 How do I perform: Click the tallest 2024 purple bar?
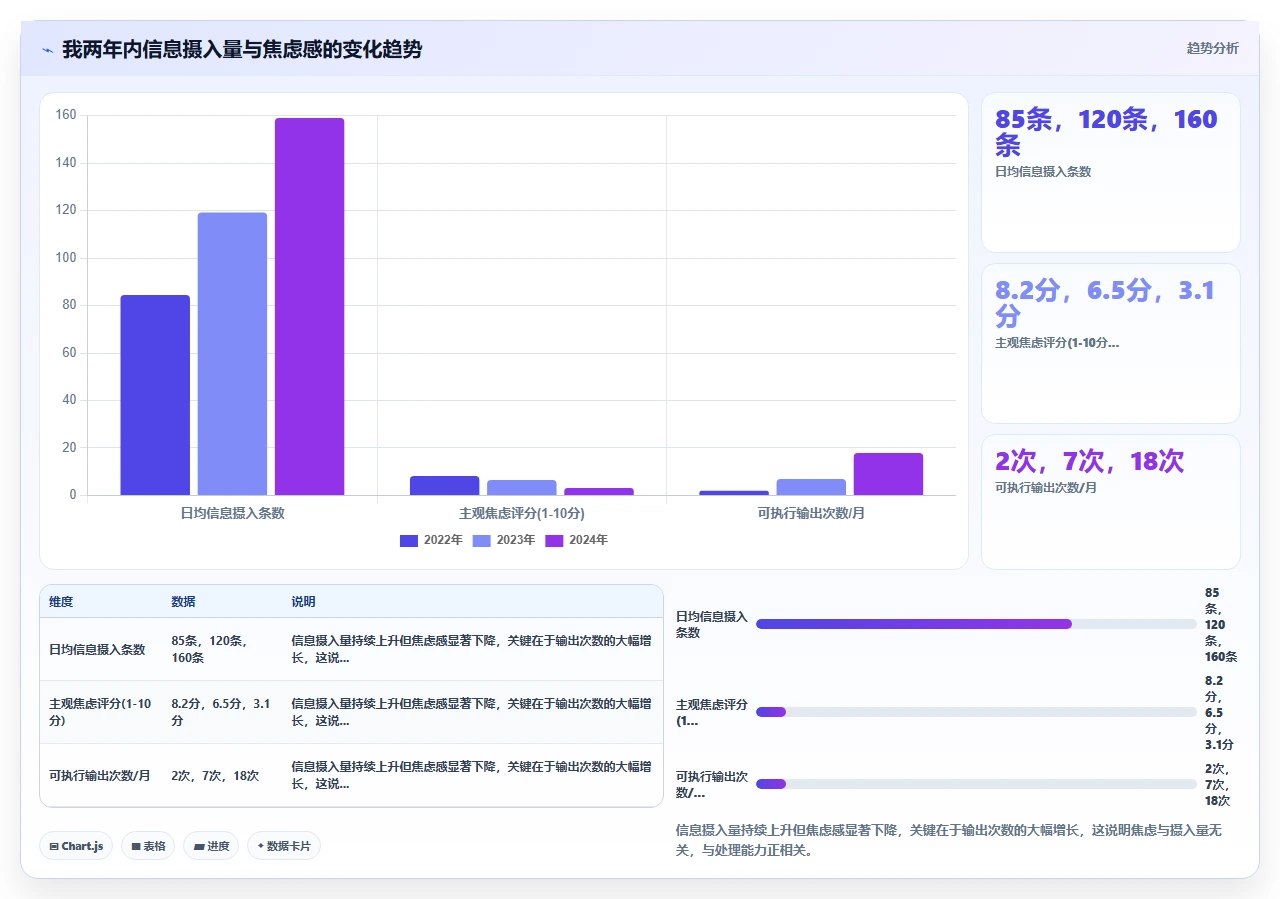click(x=310, y=306)
